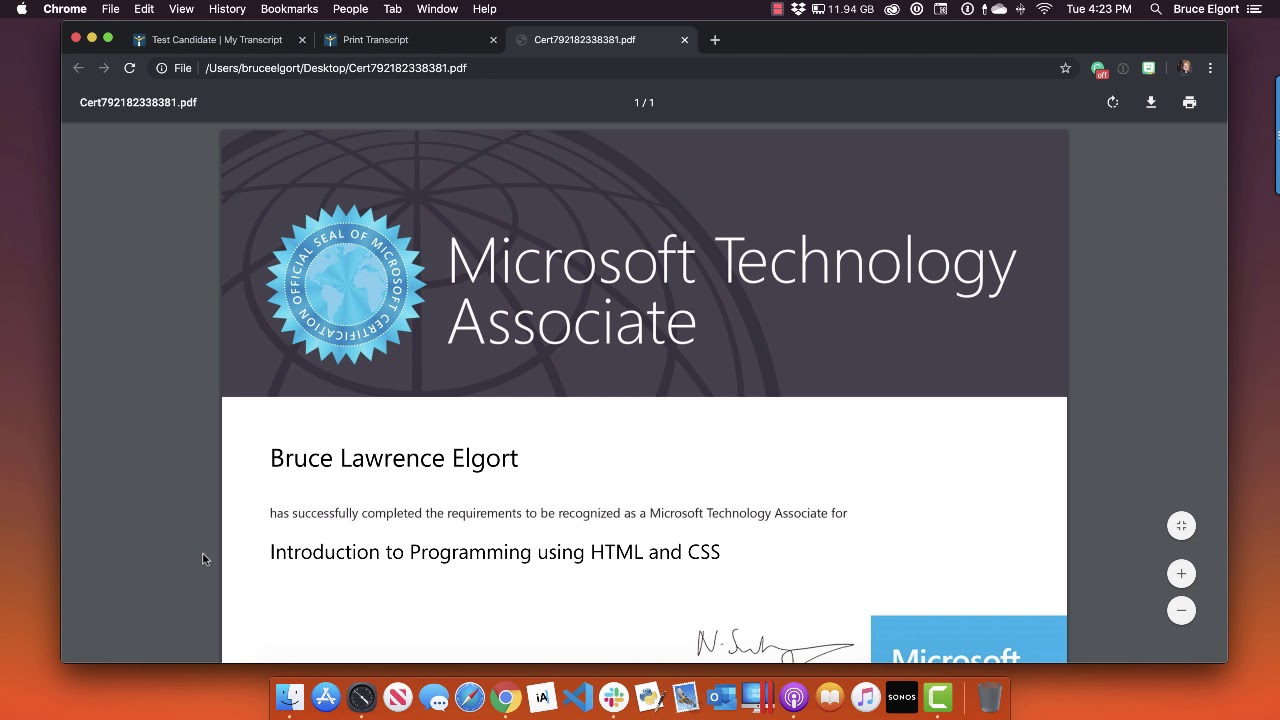Image resolution: width=1280 pixels, height=720 pixels.
Task: Open Finder from the dock
Action: coord(290,697)
